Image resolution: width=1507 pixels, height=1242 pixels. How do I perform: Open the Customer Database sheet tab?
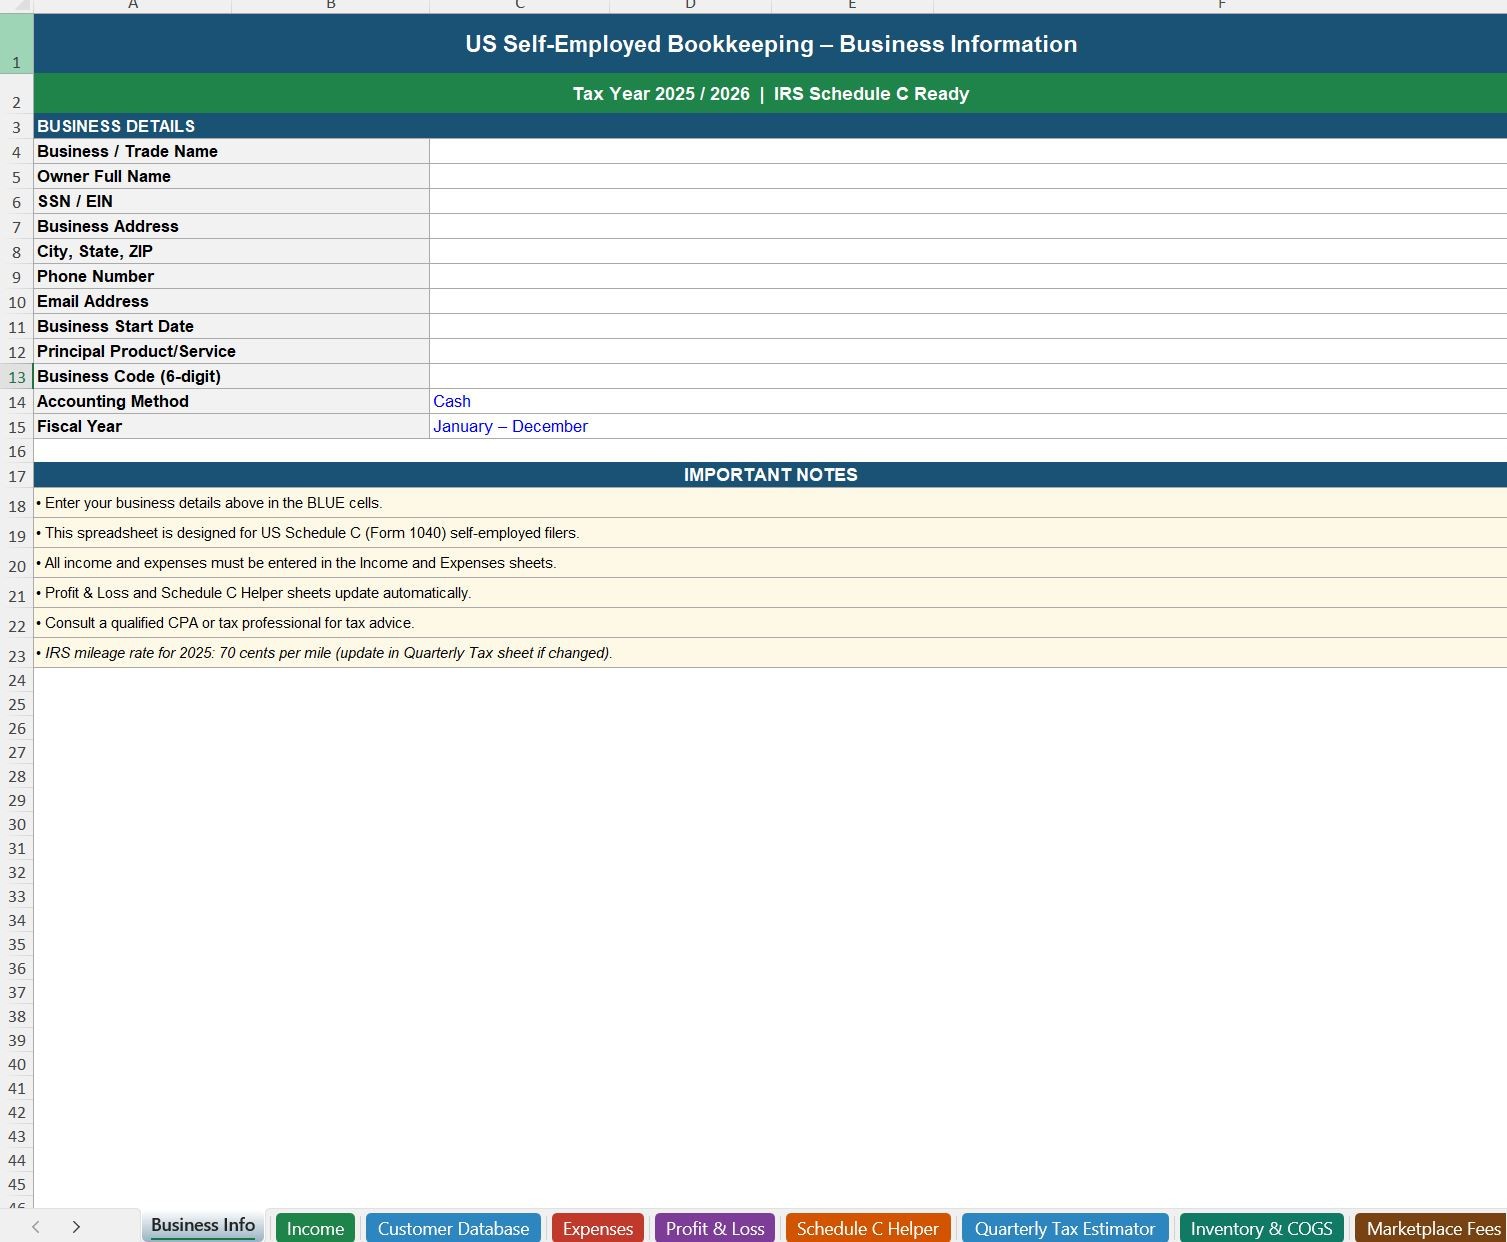(453, 1228)
